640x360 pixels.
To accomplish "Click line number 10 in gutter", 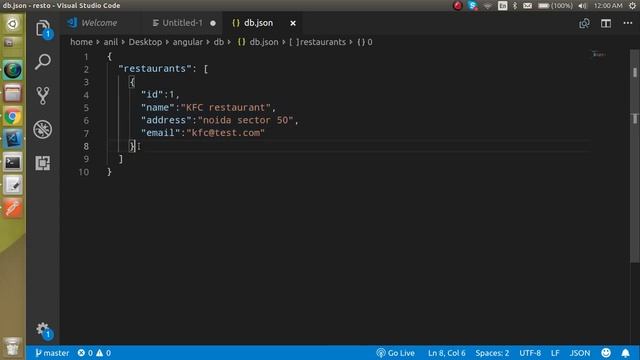I will (x=84, y=172).
